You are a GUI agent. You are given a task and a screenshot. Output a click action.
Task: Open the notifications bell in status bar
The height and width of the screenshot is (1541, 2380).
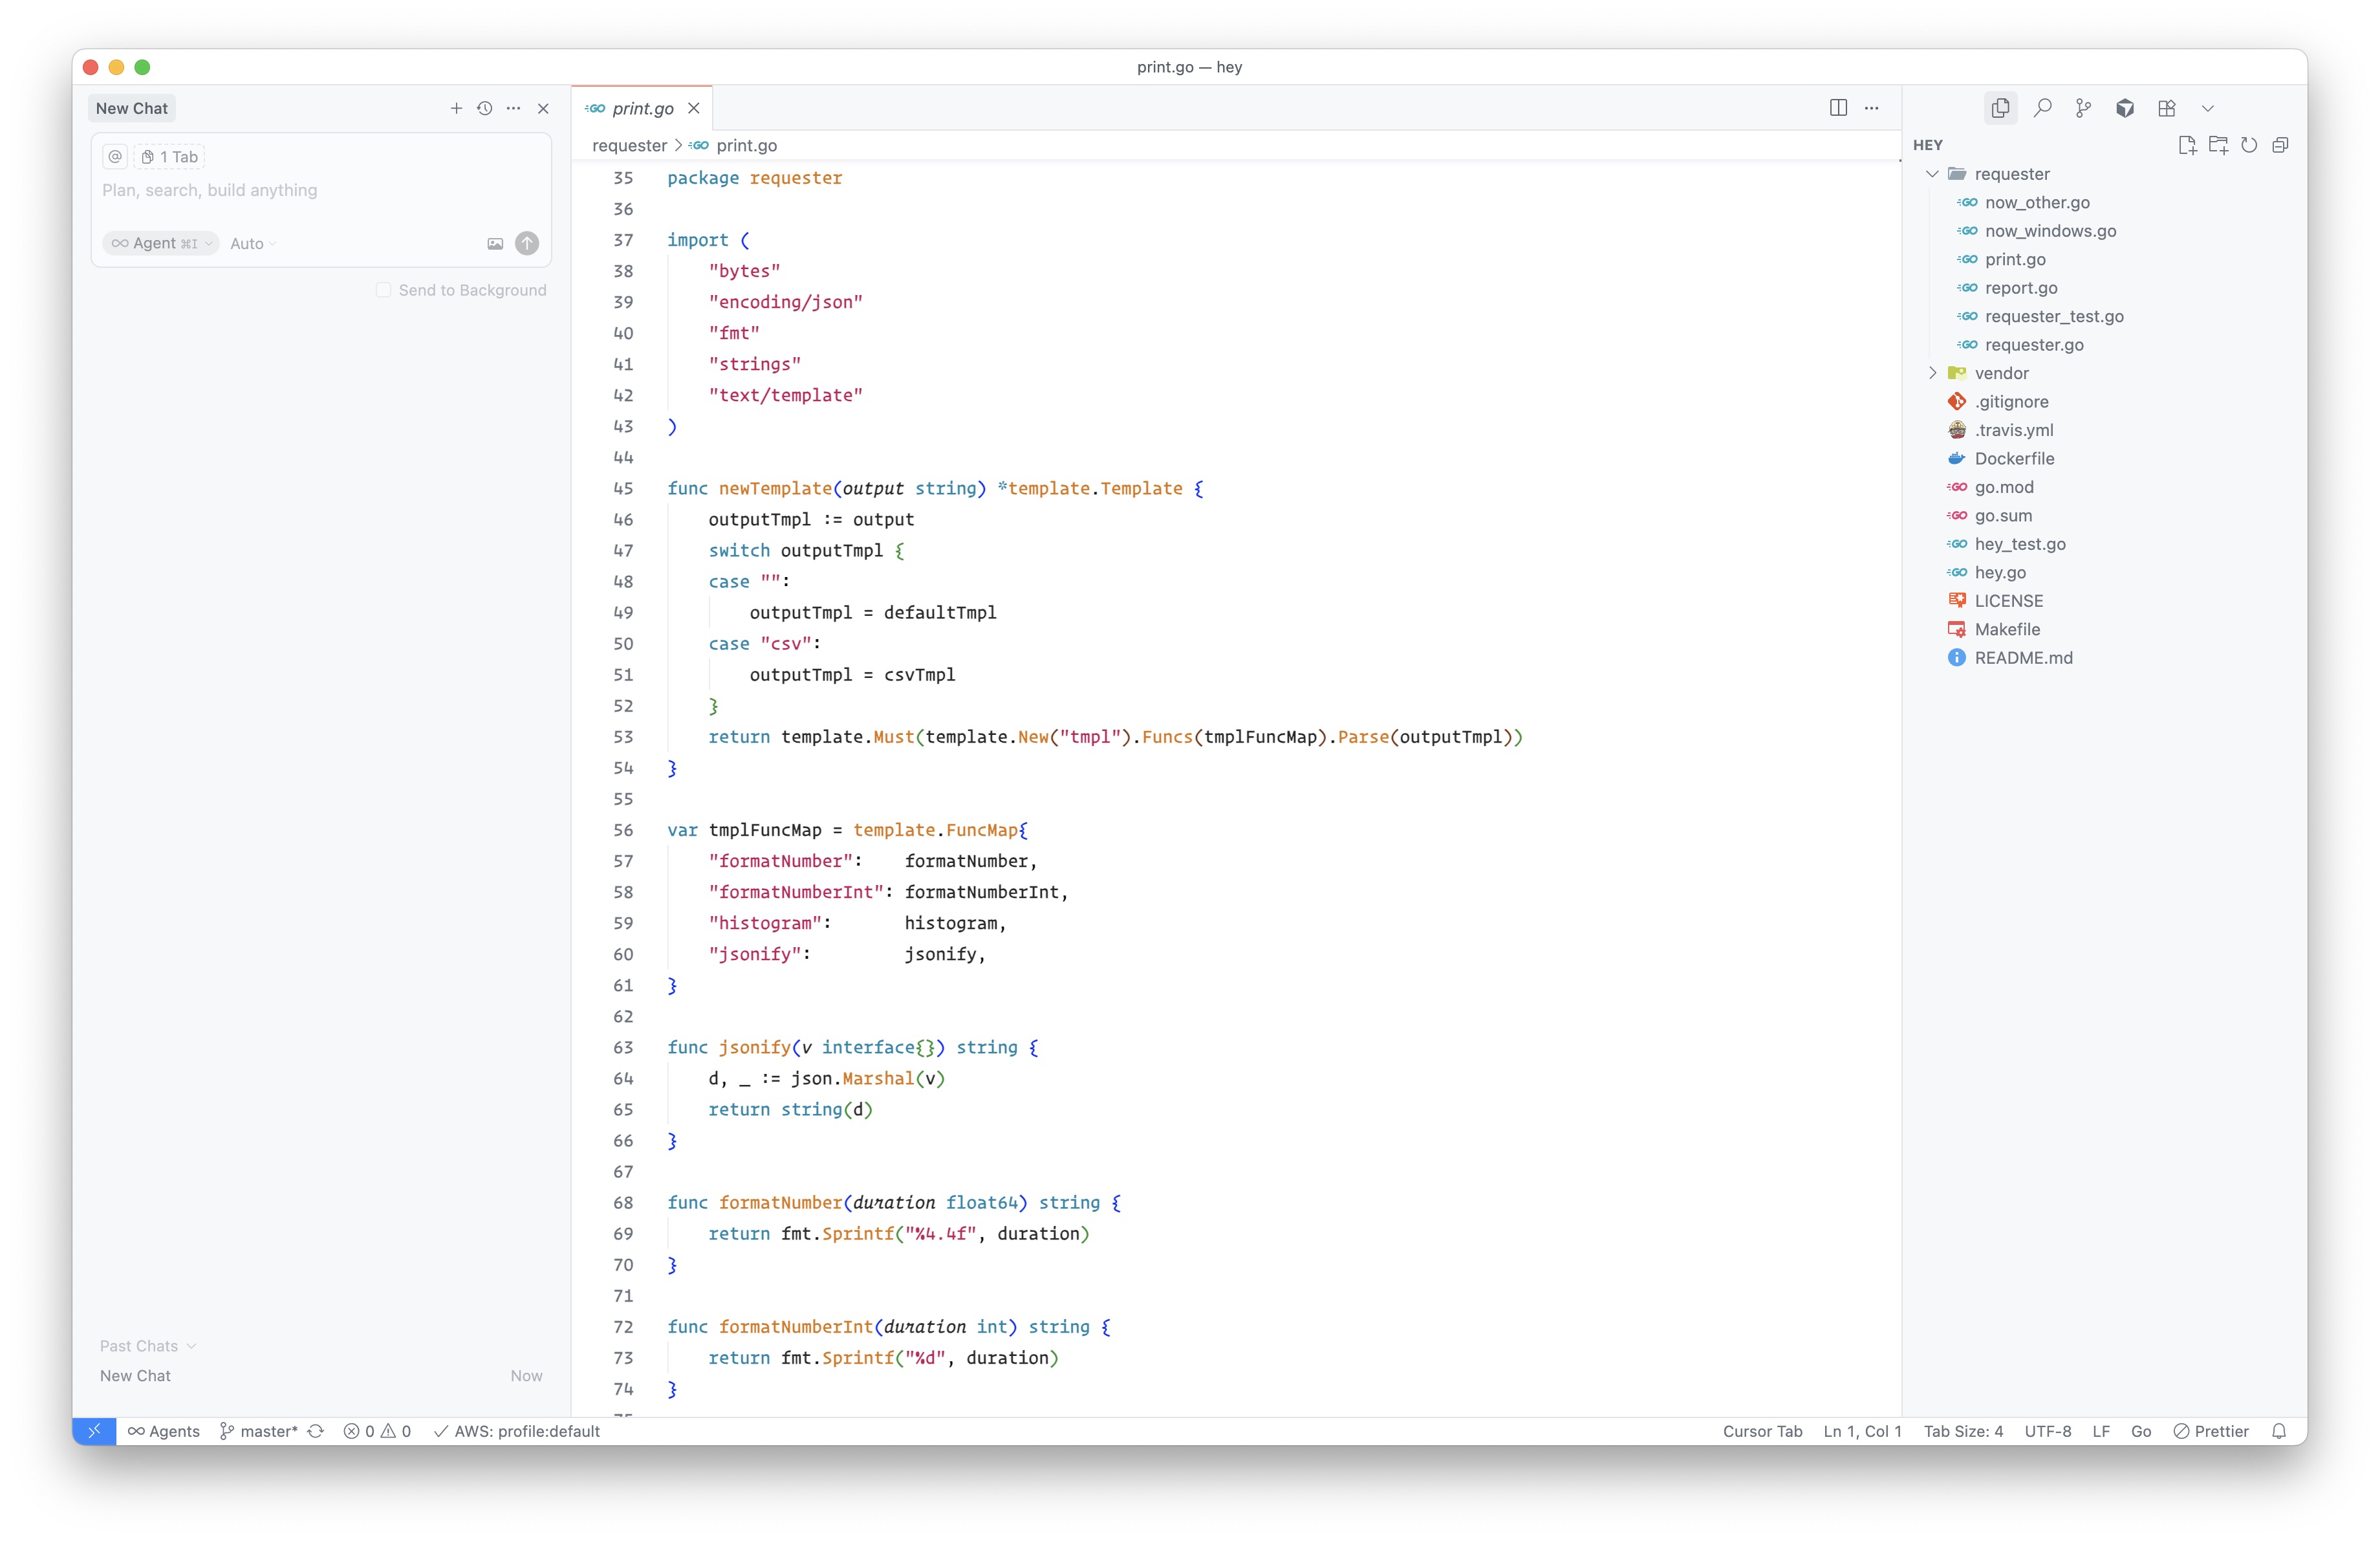[2279, 1431]
